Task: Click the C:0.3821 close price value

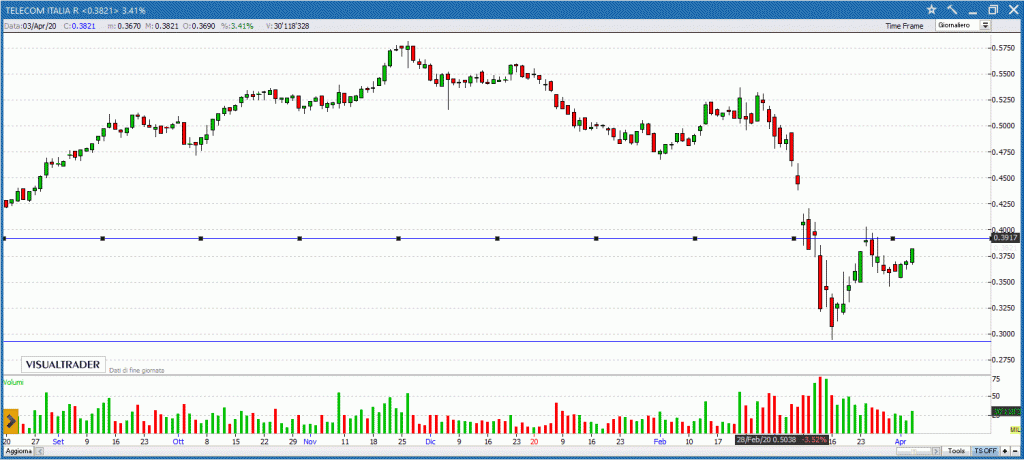Action: coord(80,26)
